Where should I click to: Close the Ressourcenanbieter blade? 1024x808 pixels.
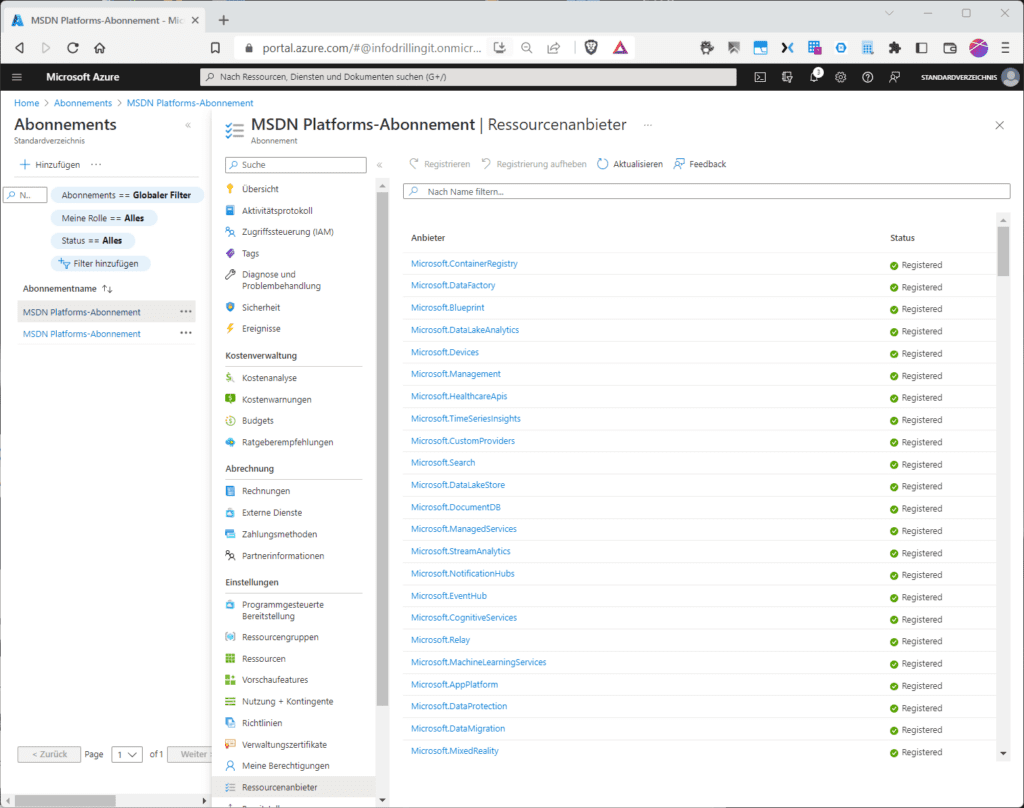click(999, 125)
